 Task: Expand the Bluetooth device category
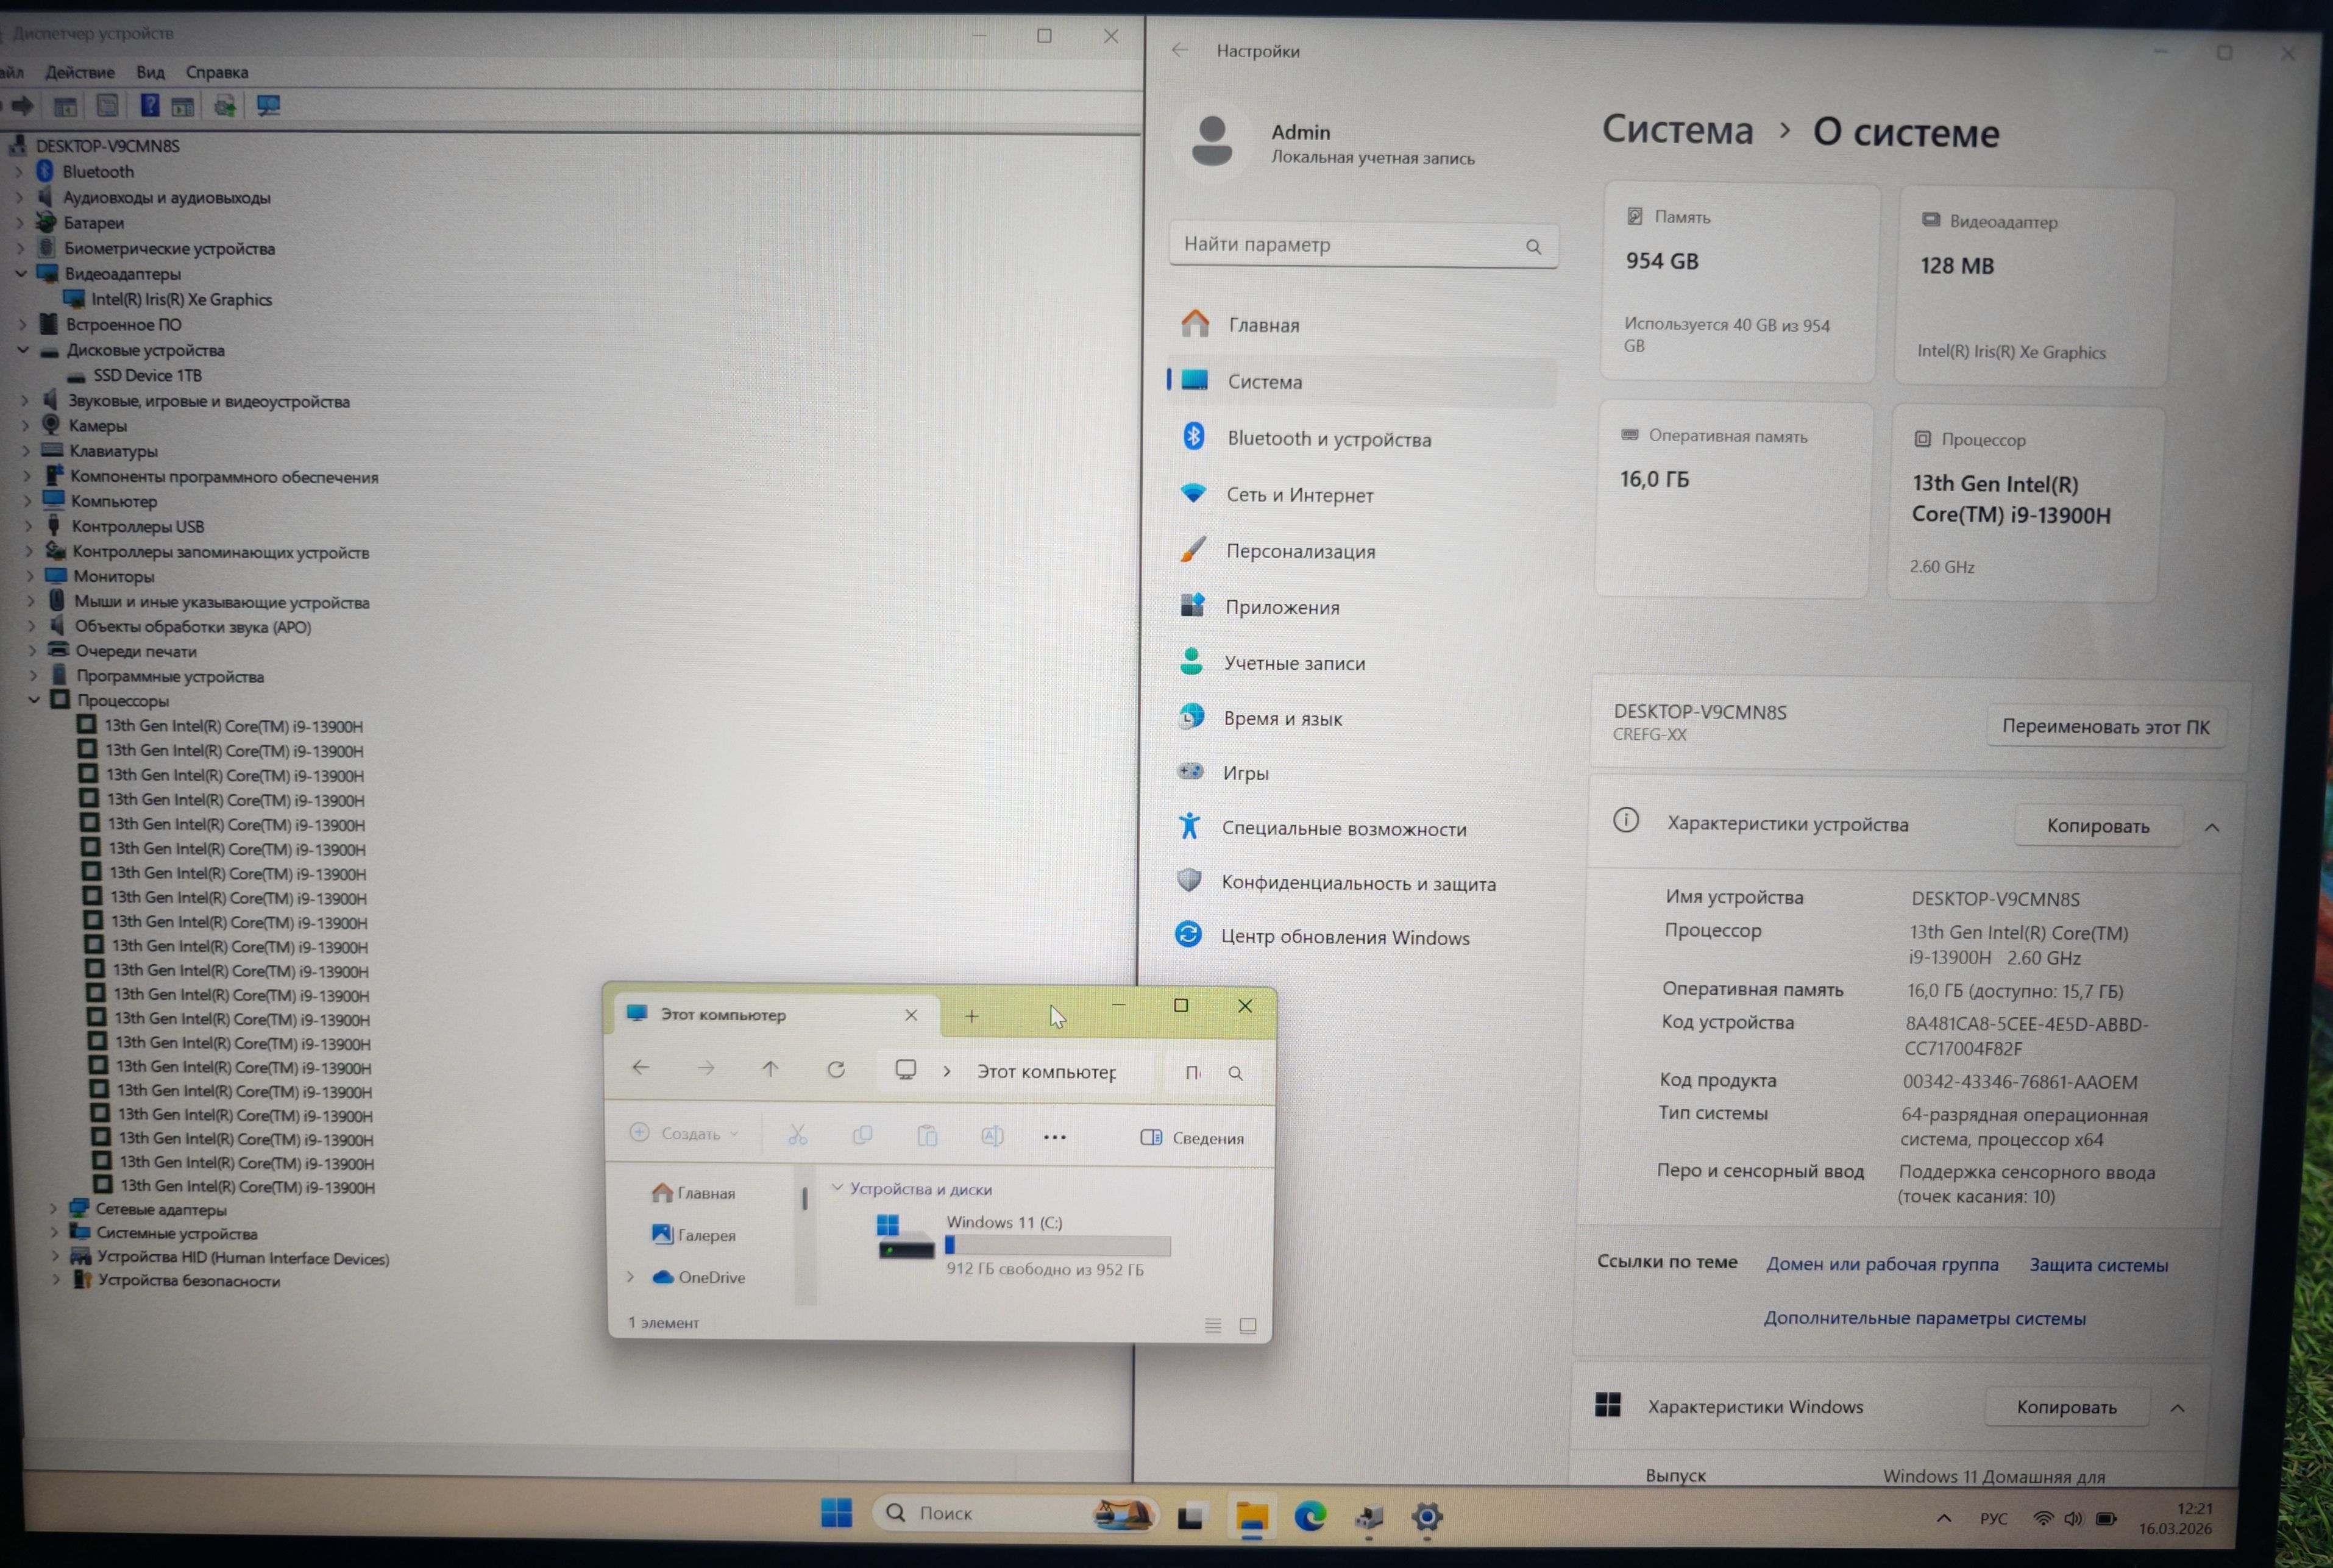[19, 172]
